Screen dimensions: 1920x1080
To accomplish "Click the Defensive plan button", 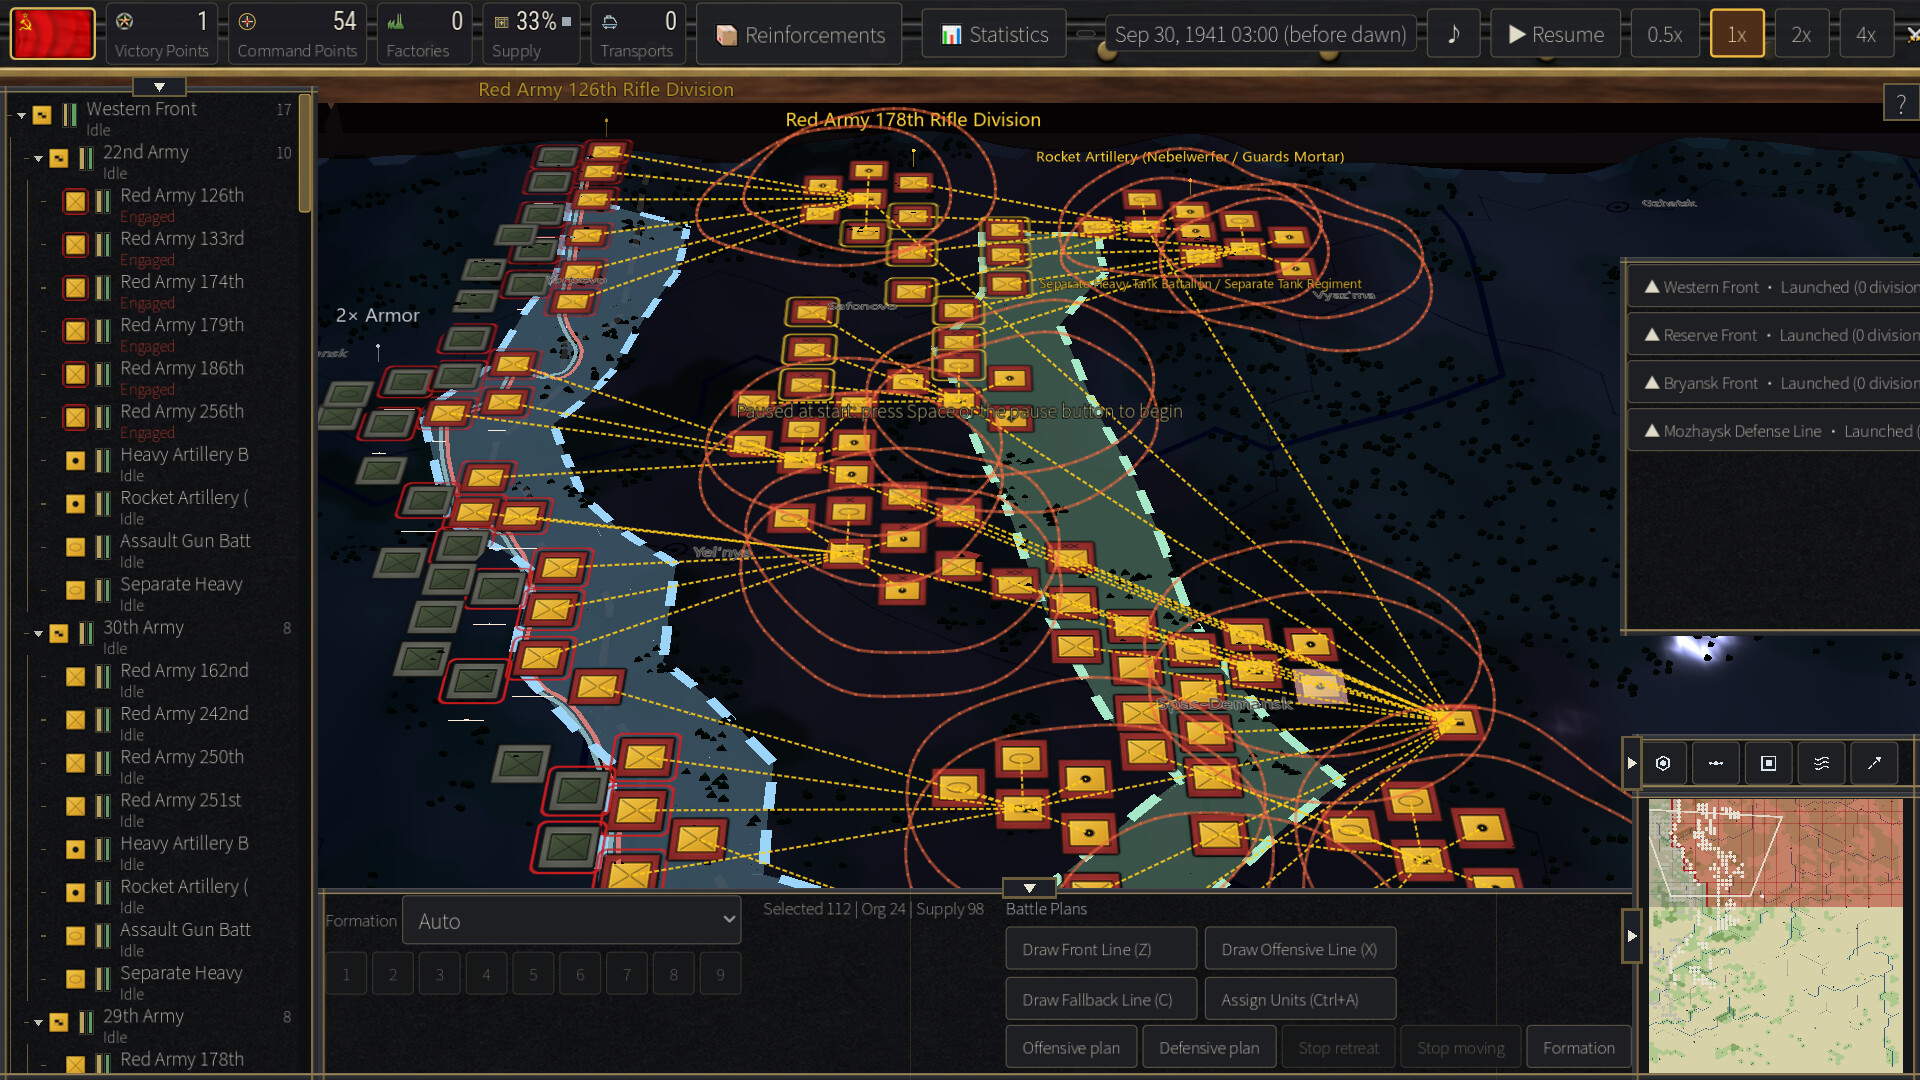I will coord(1209,1047).
